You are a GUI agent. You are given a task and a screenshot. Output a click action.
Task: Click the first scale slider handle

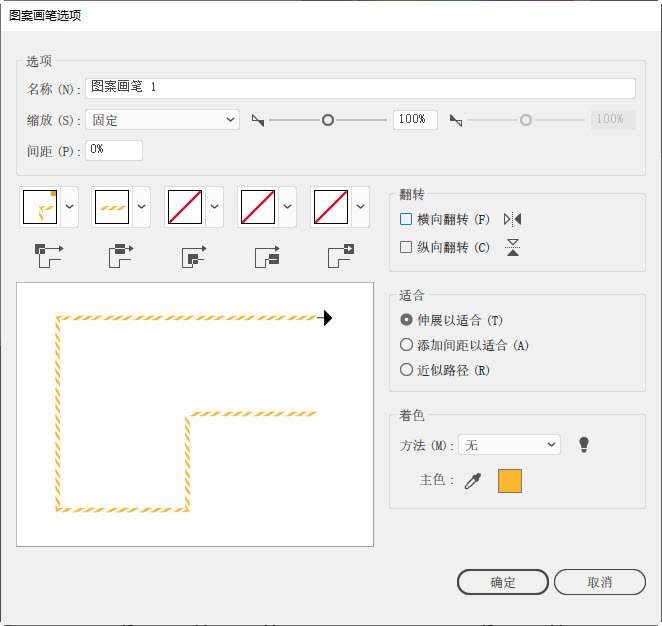[x=328, y=120]
